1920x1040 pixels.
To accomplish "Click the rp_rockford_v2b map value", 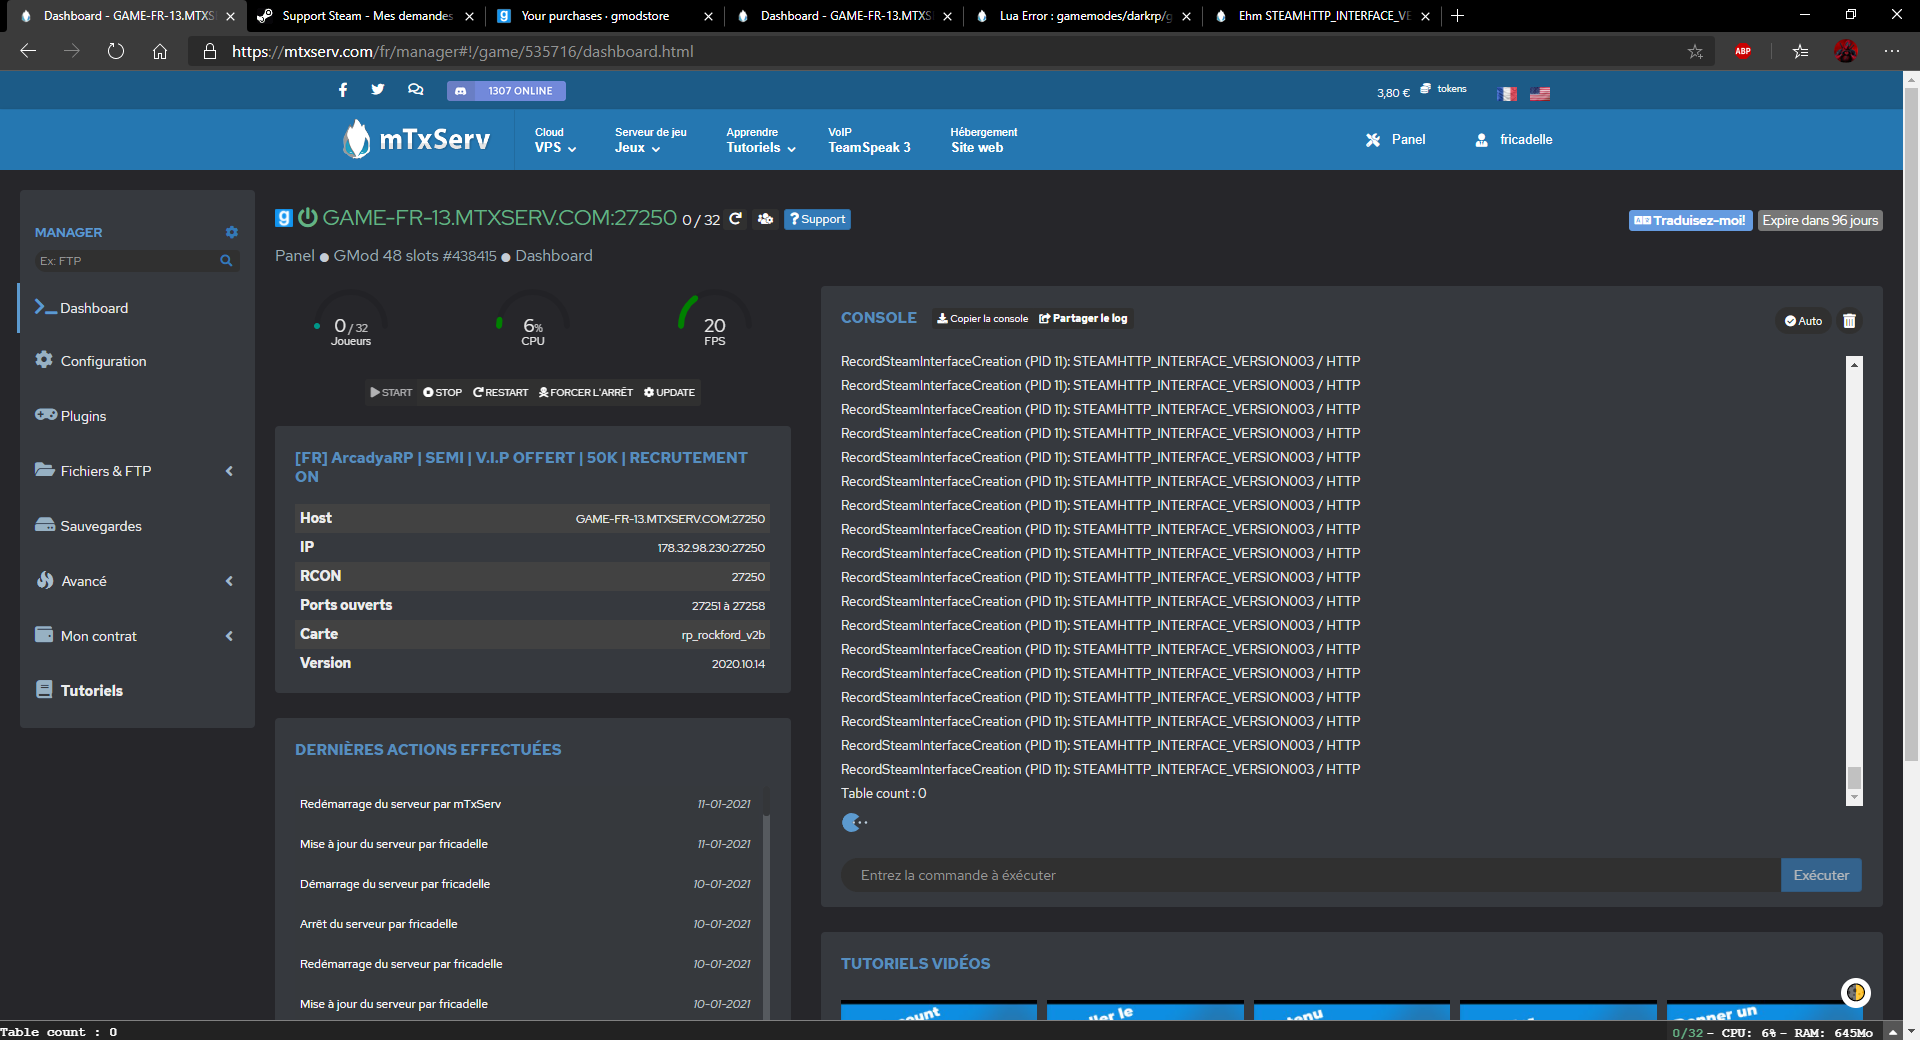I will pos(723,635).
